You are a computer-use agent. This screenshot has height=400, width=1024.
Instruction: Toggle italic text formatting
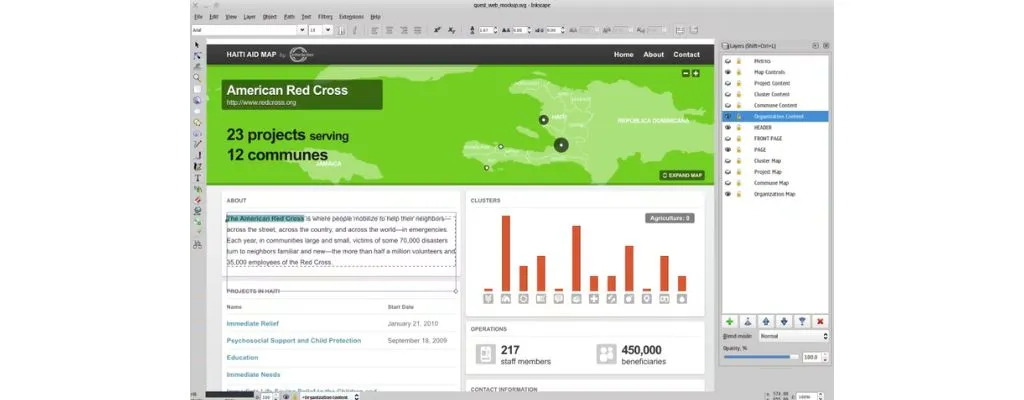coord(355,30)
